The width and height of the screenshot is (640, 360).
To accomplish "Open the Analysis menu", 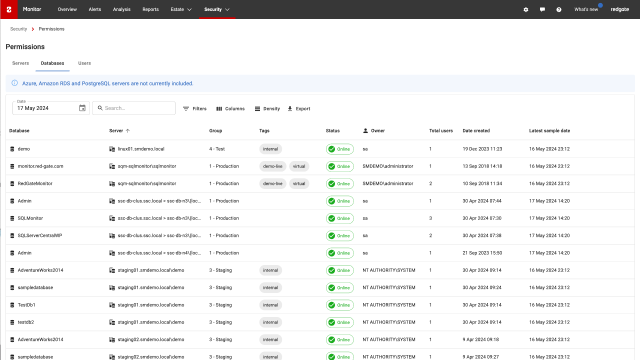I will 122,9.
